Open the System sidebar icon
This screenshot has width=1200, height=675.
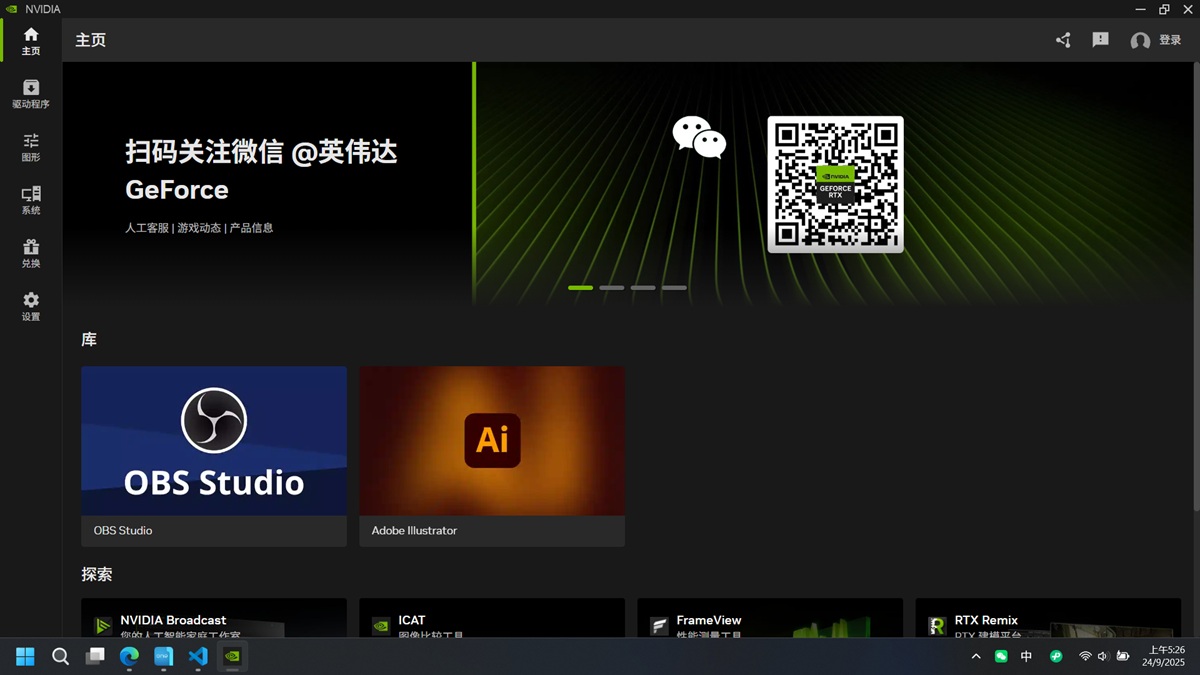tap(31, 200)
